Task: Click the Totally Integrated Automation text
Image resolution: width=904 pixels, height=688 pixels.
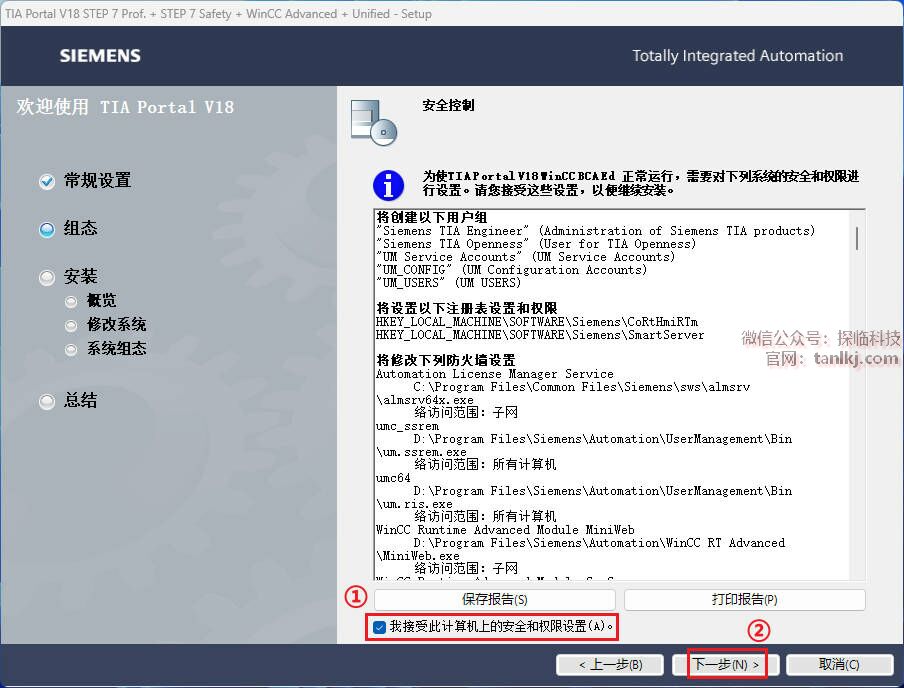Action: click(x=737, y=56)
